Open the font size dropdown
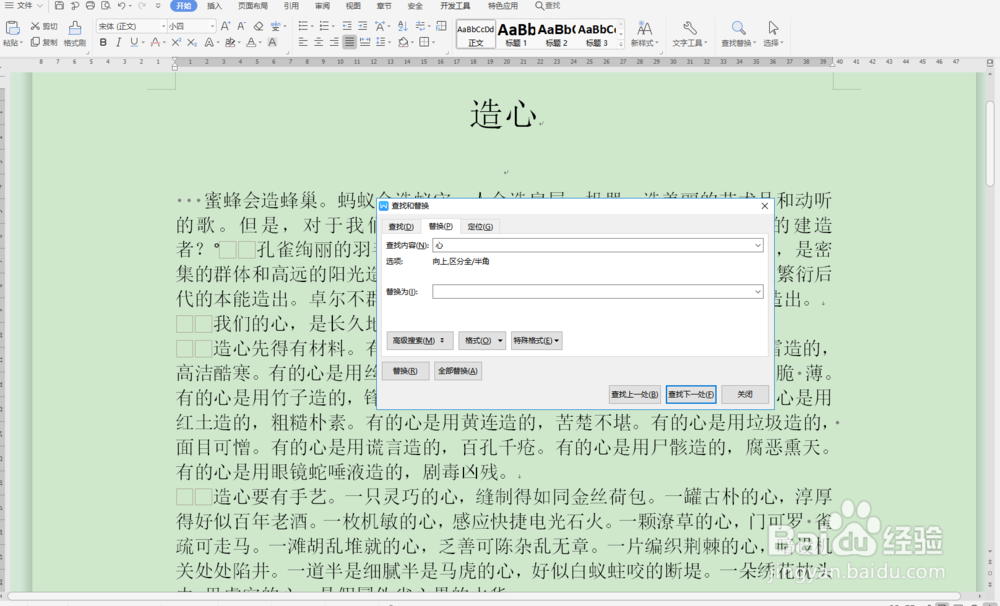This screenshot has width=1000, height=606. coord(212,26)
